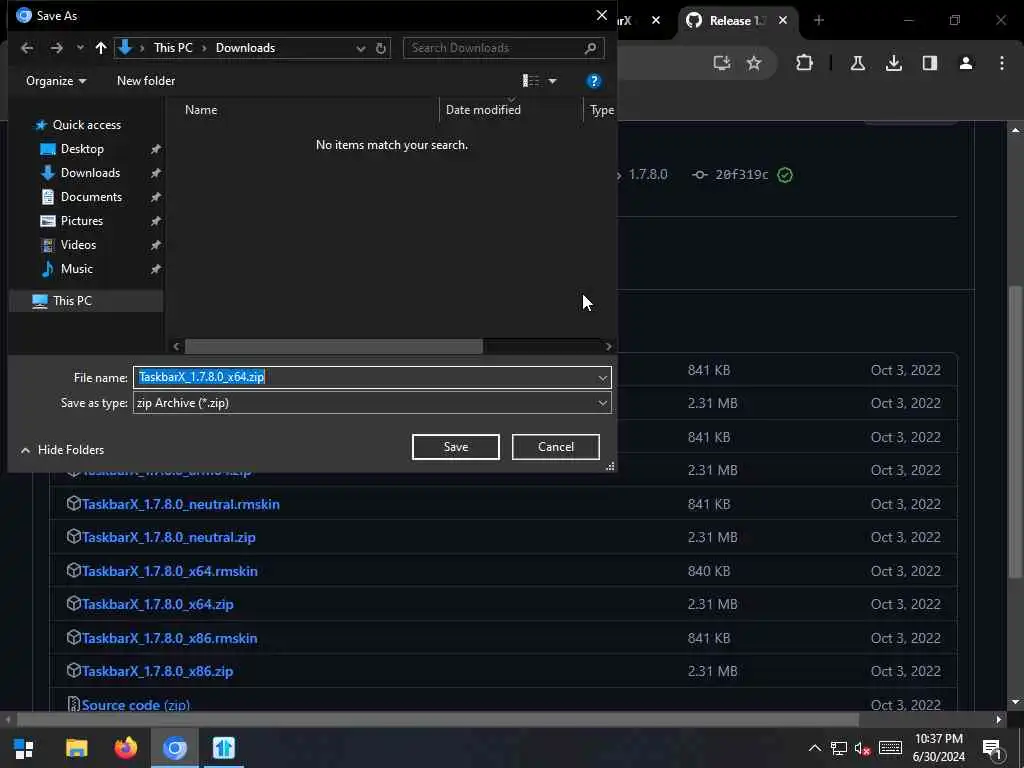Download TaskbarX_1.7.8.0_neutral.zip
1024x768 pixels.
pyautogui.click(x=168, y=537)
